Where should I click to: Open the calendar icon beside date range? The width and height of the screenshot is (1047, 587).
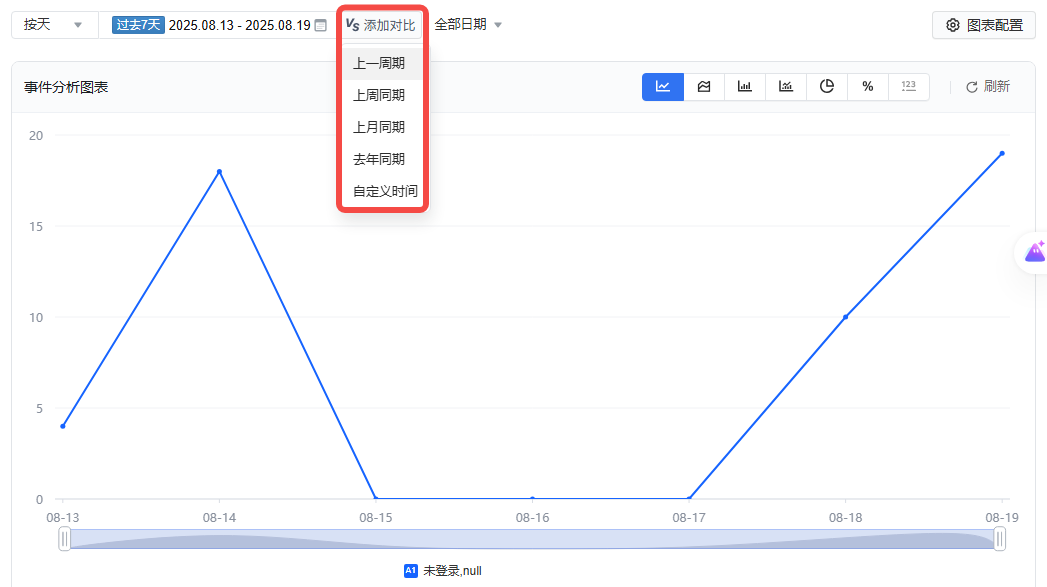click(321, 25)
